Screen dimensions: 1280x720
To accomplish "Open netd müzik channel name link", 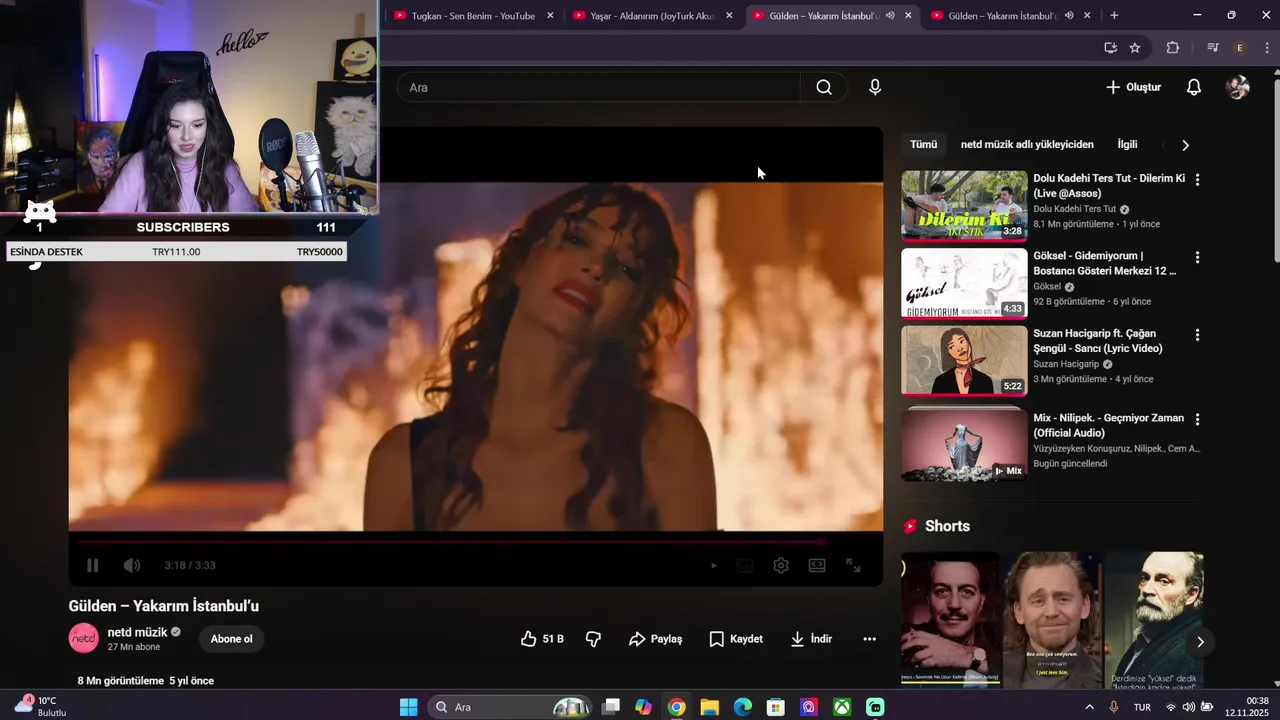I will click(137, 632).
